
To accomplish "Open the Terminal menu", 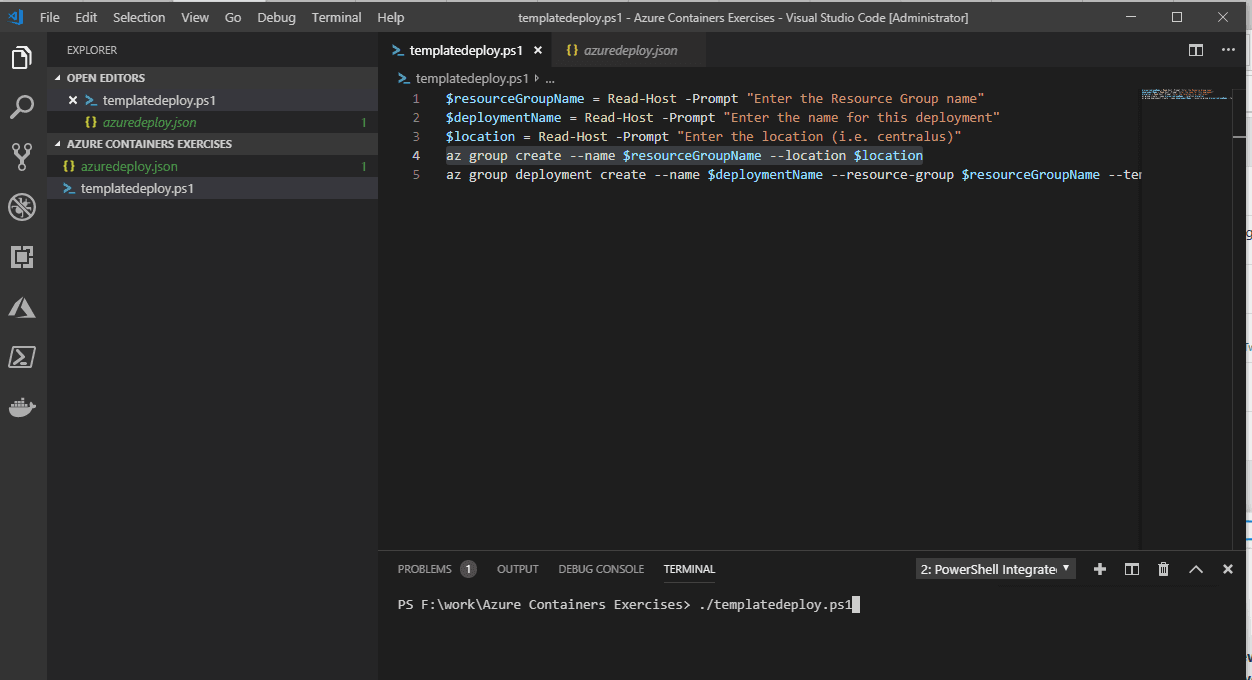I will (x=337, y=17).
